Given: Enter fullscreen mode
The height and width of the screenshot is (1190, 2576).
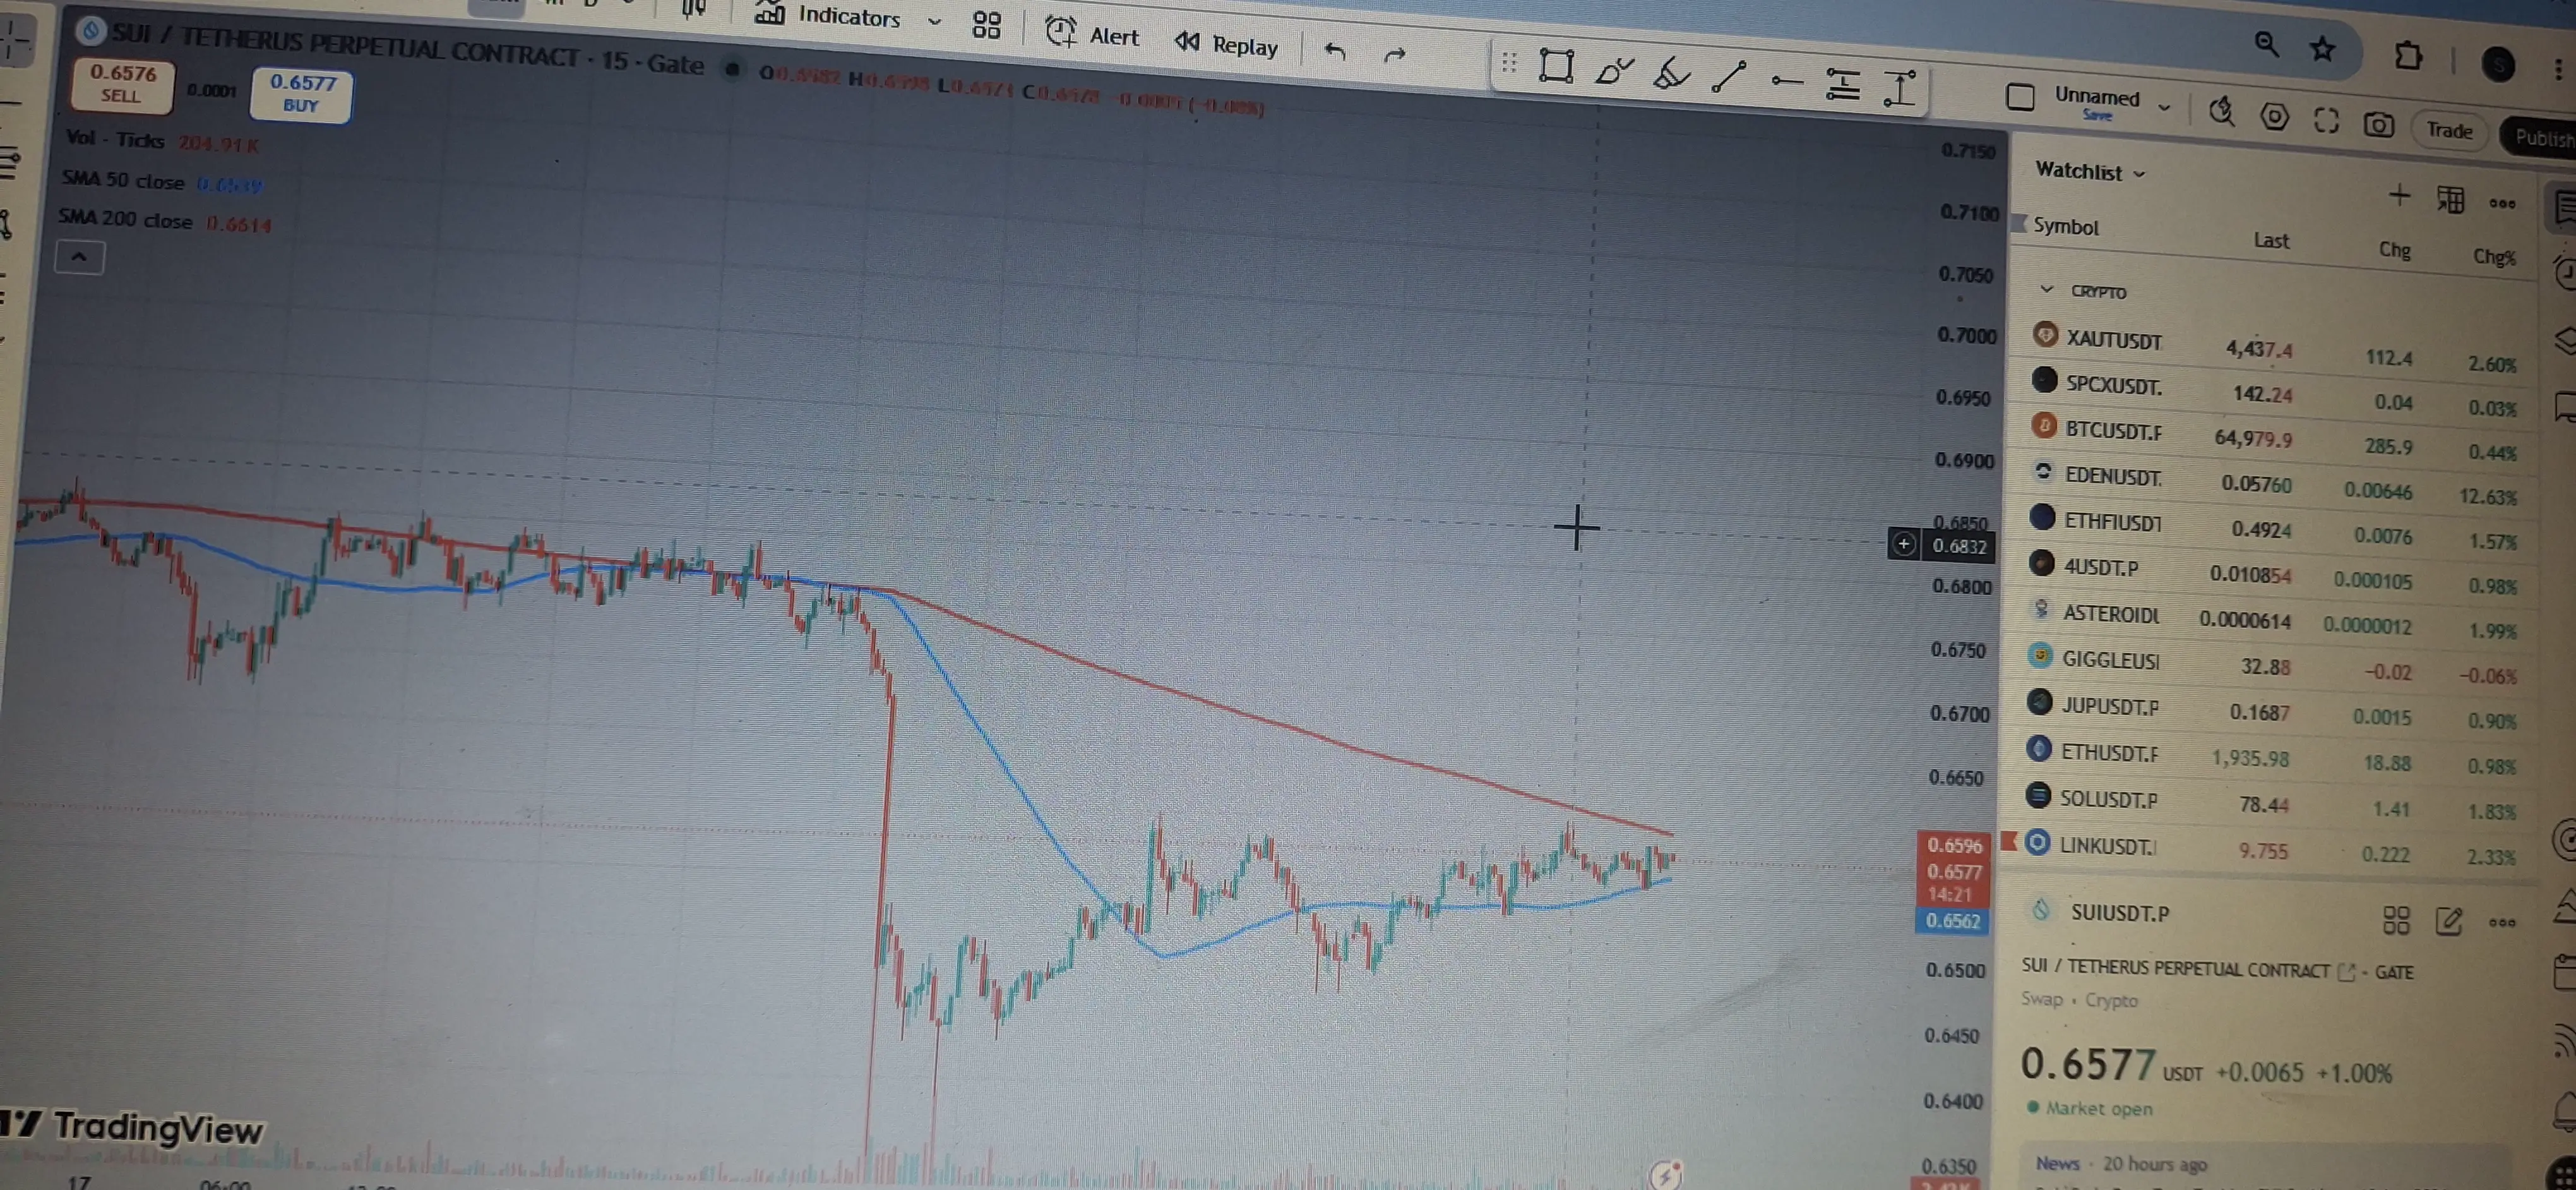Looking at the screenshot, I should 2326,121.
